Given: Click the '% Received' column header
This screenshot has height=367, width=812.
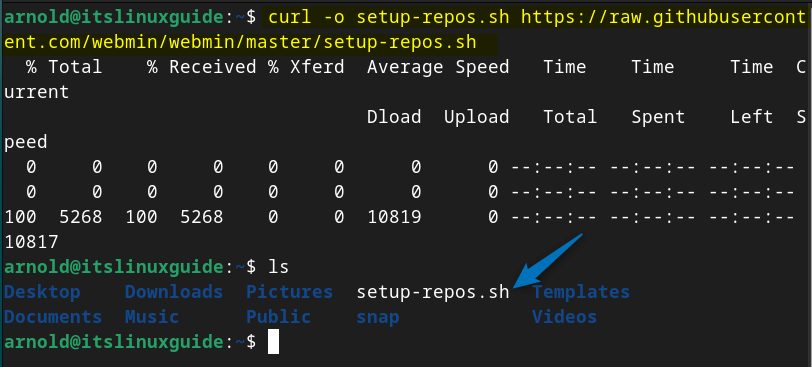Looking at the screenshot, I should coord(201,67).
